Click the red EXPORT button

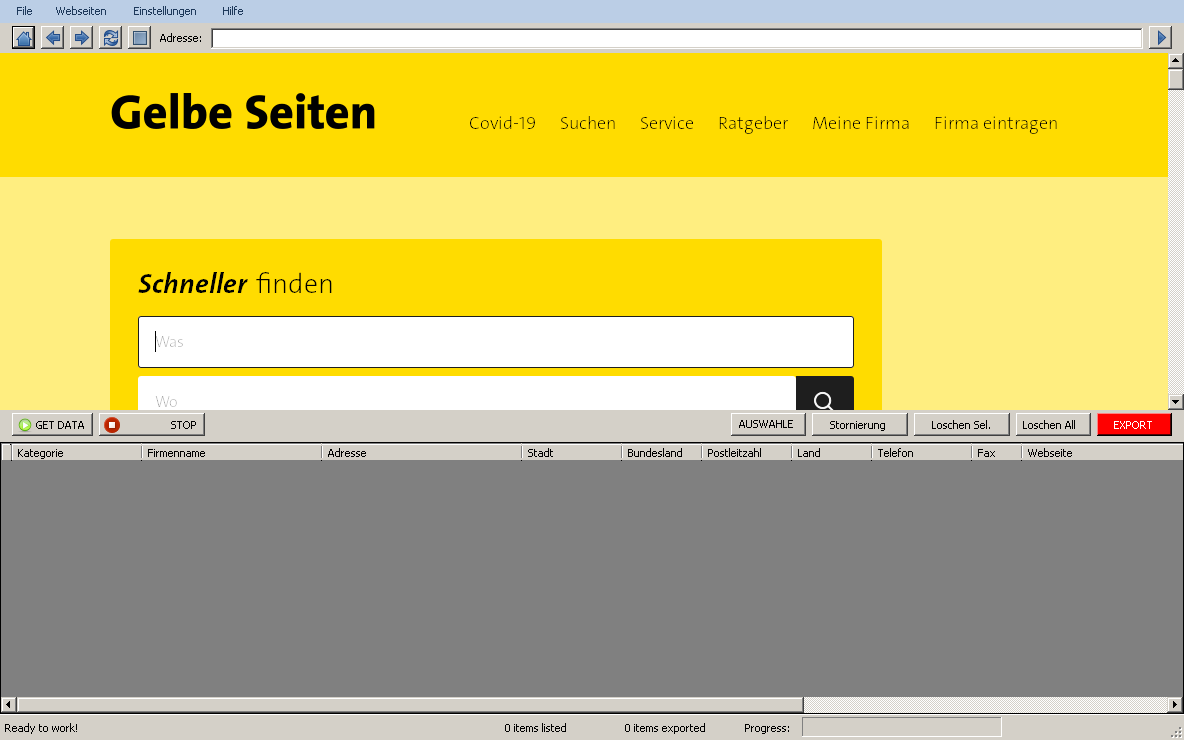(1133, 425)
